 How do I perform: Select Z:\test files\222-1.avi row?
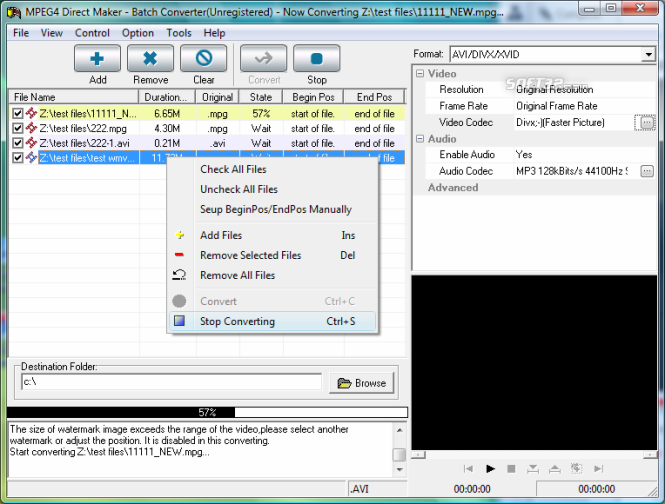(207, 143)
